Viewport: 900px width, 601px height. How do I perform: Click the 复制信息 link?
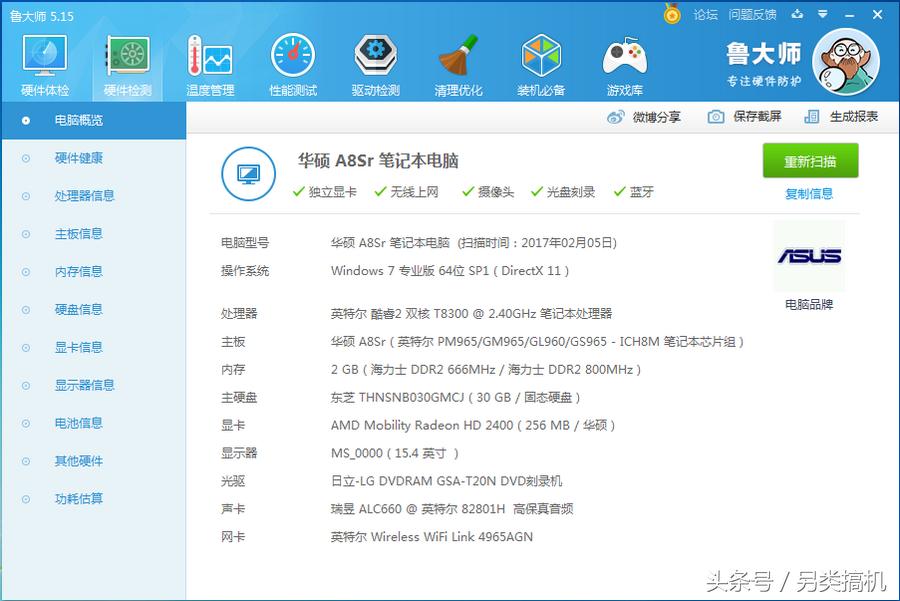click(x=811, y=192)
